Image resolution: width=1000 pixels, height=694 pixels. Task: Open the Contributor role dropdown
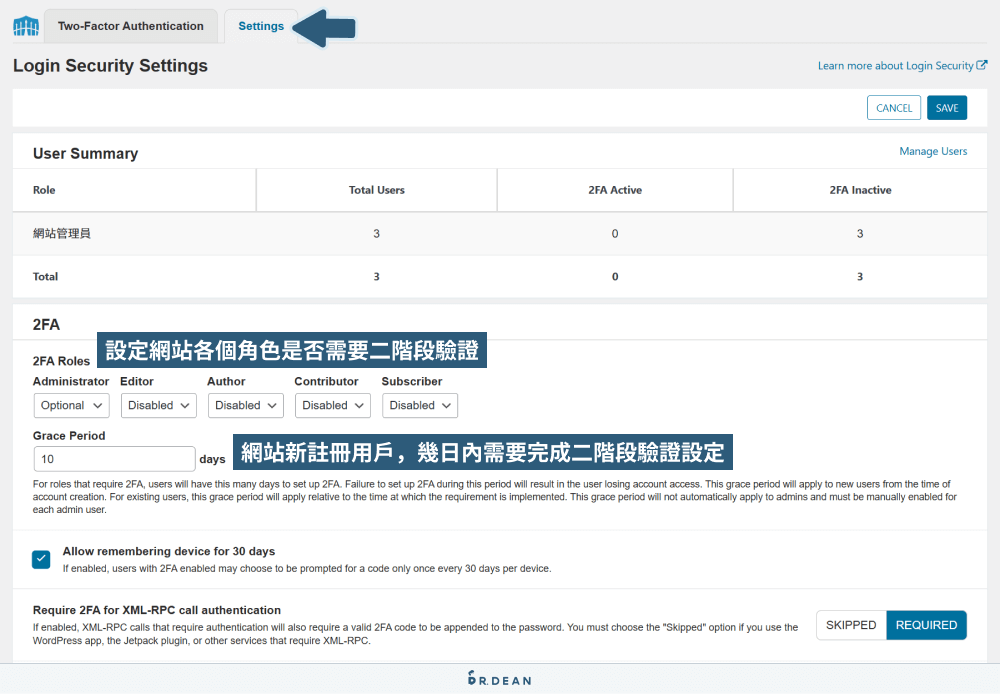(x=332, y=405)
